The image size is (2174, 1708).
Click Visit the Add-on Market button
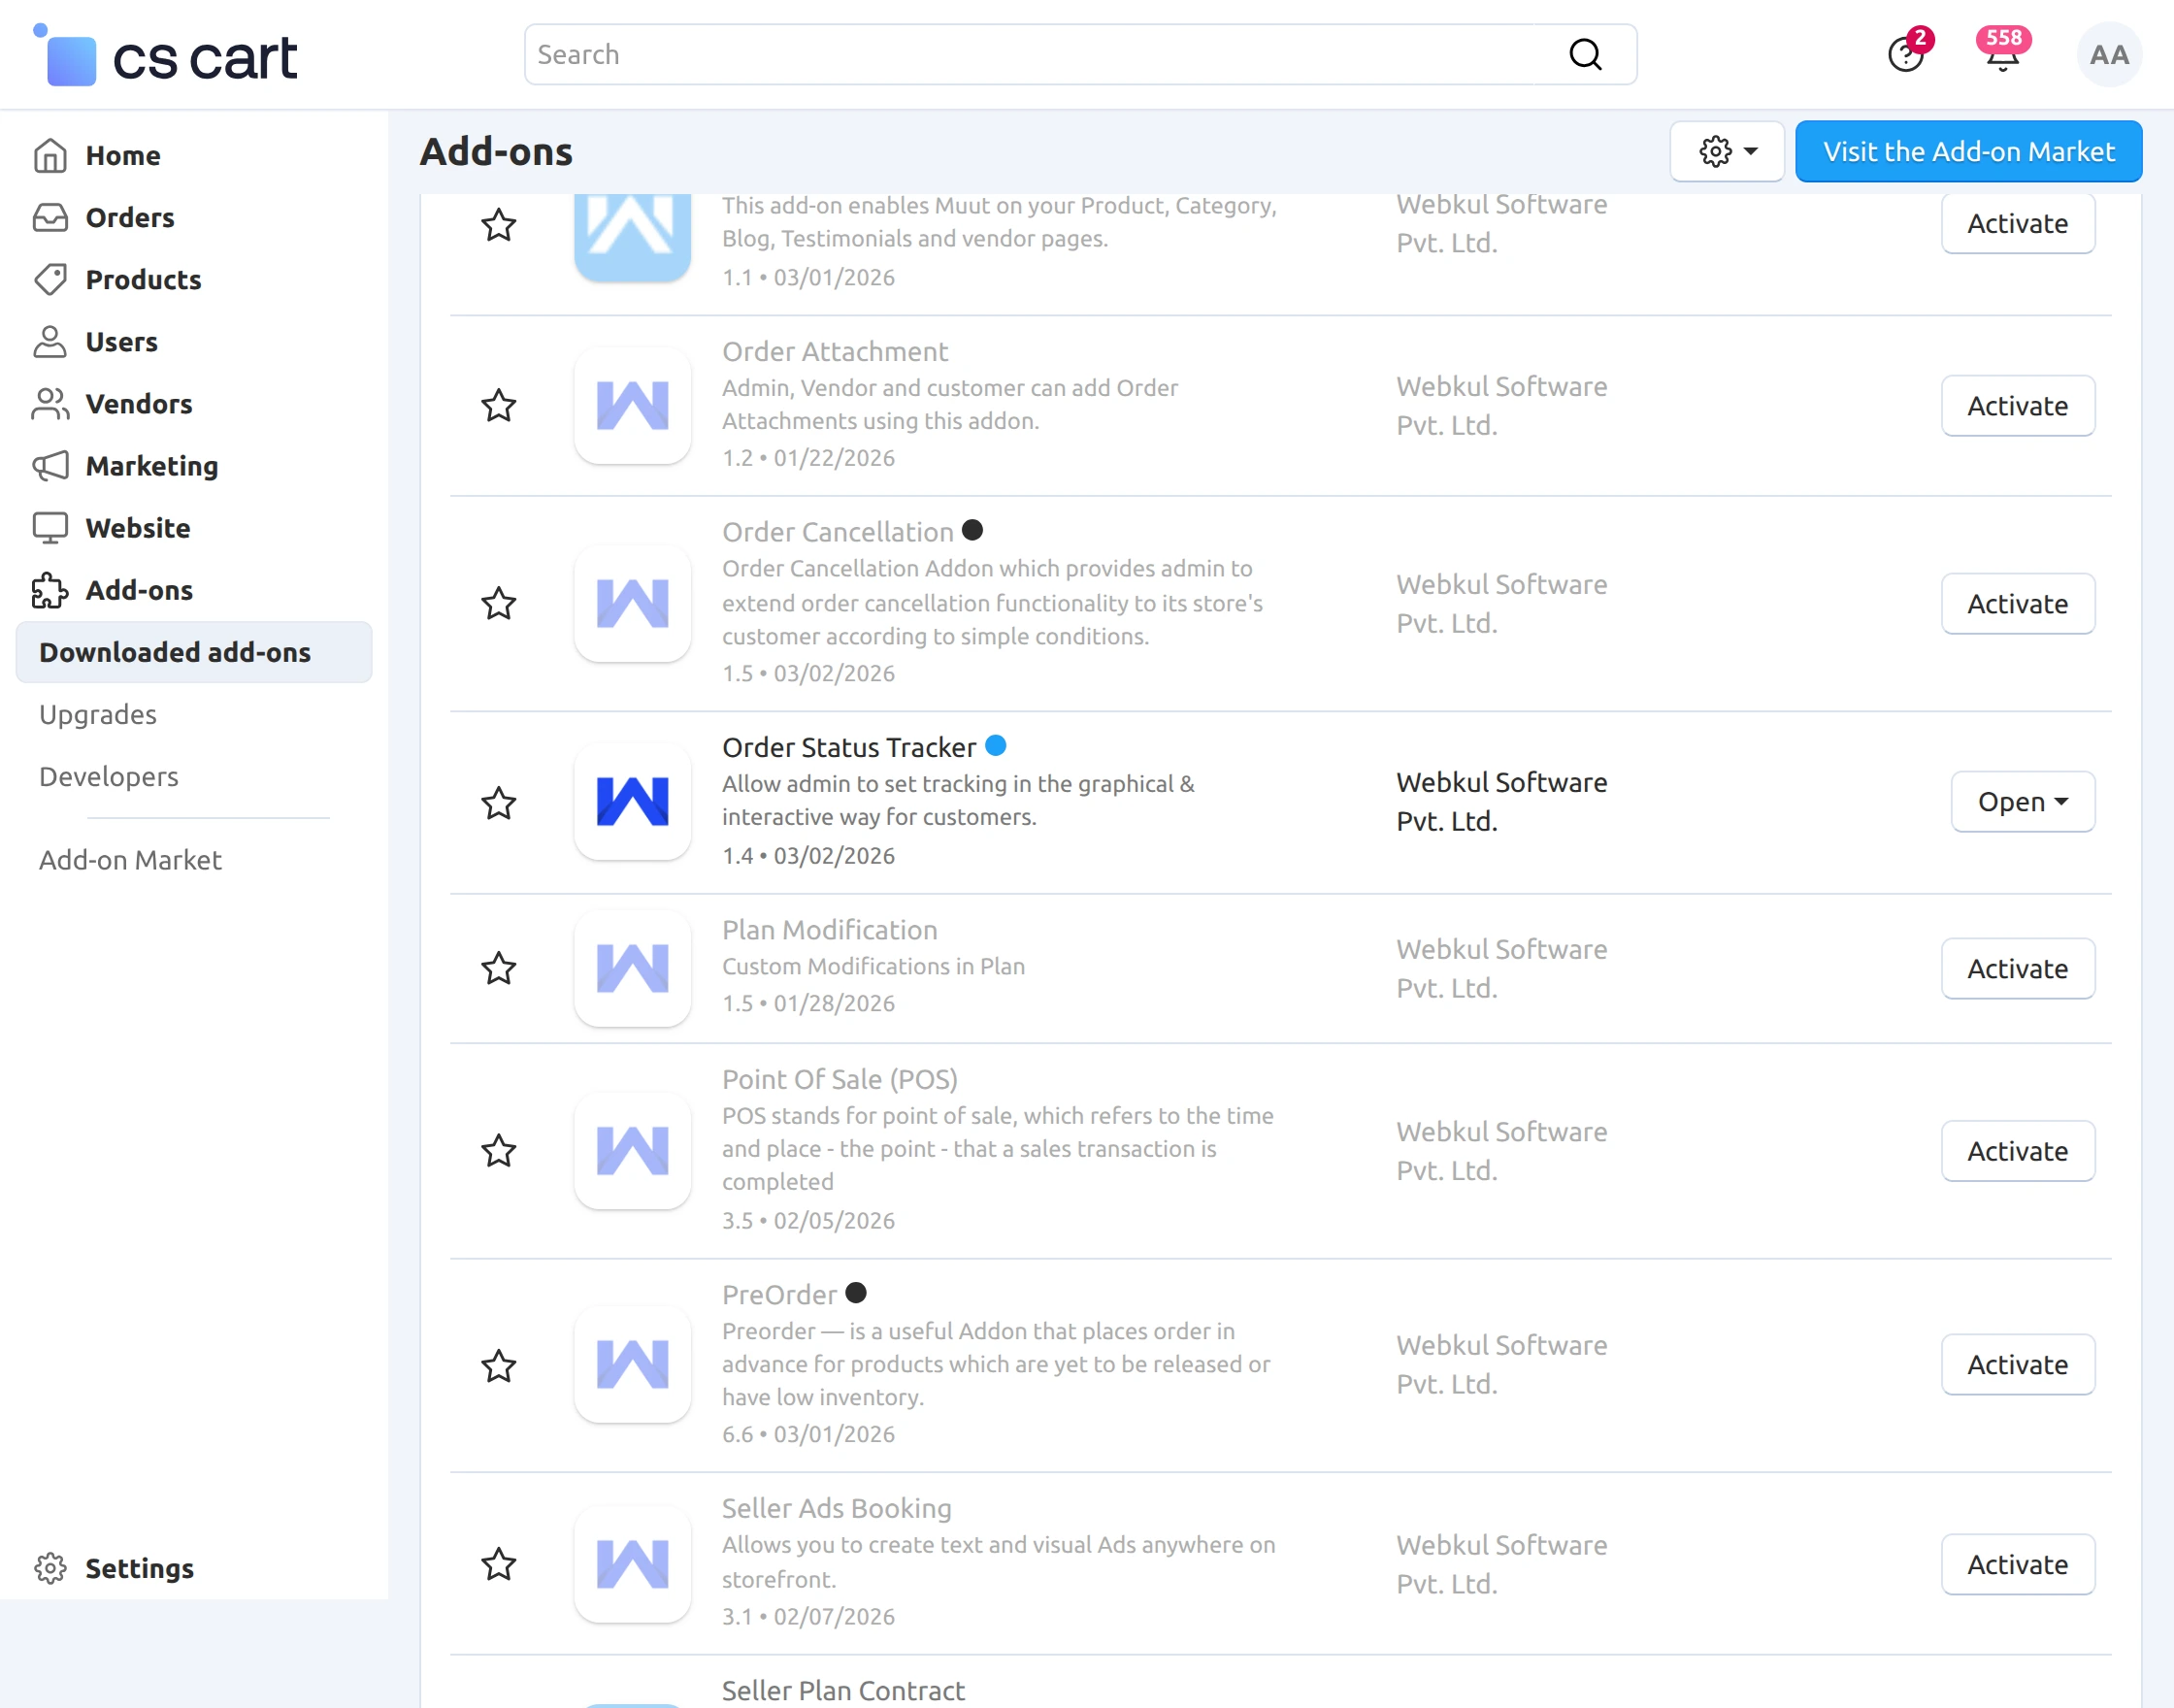click(x=1968, y=151)
